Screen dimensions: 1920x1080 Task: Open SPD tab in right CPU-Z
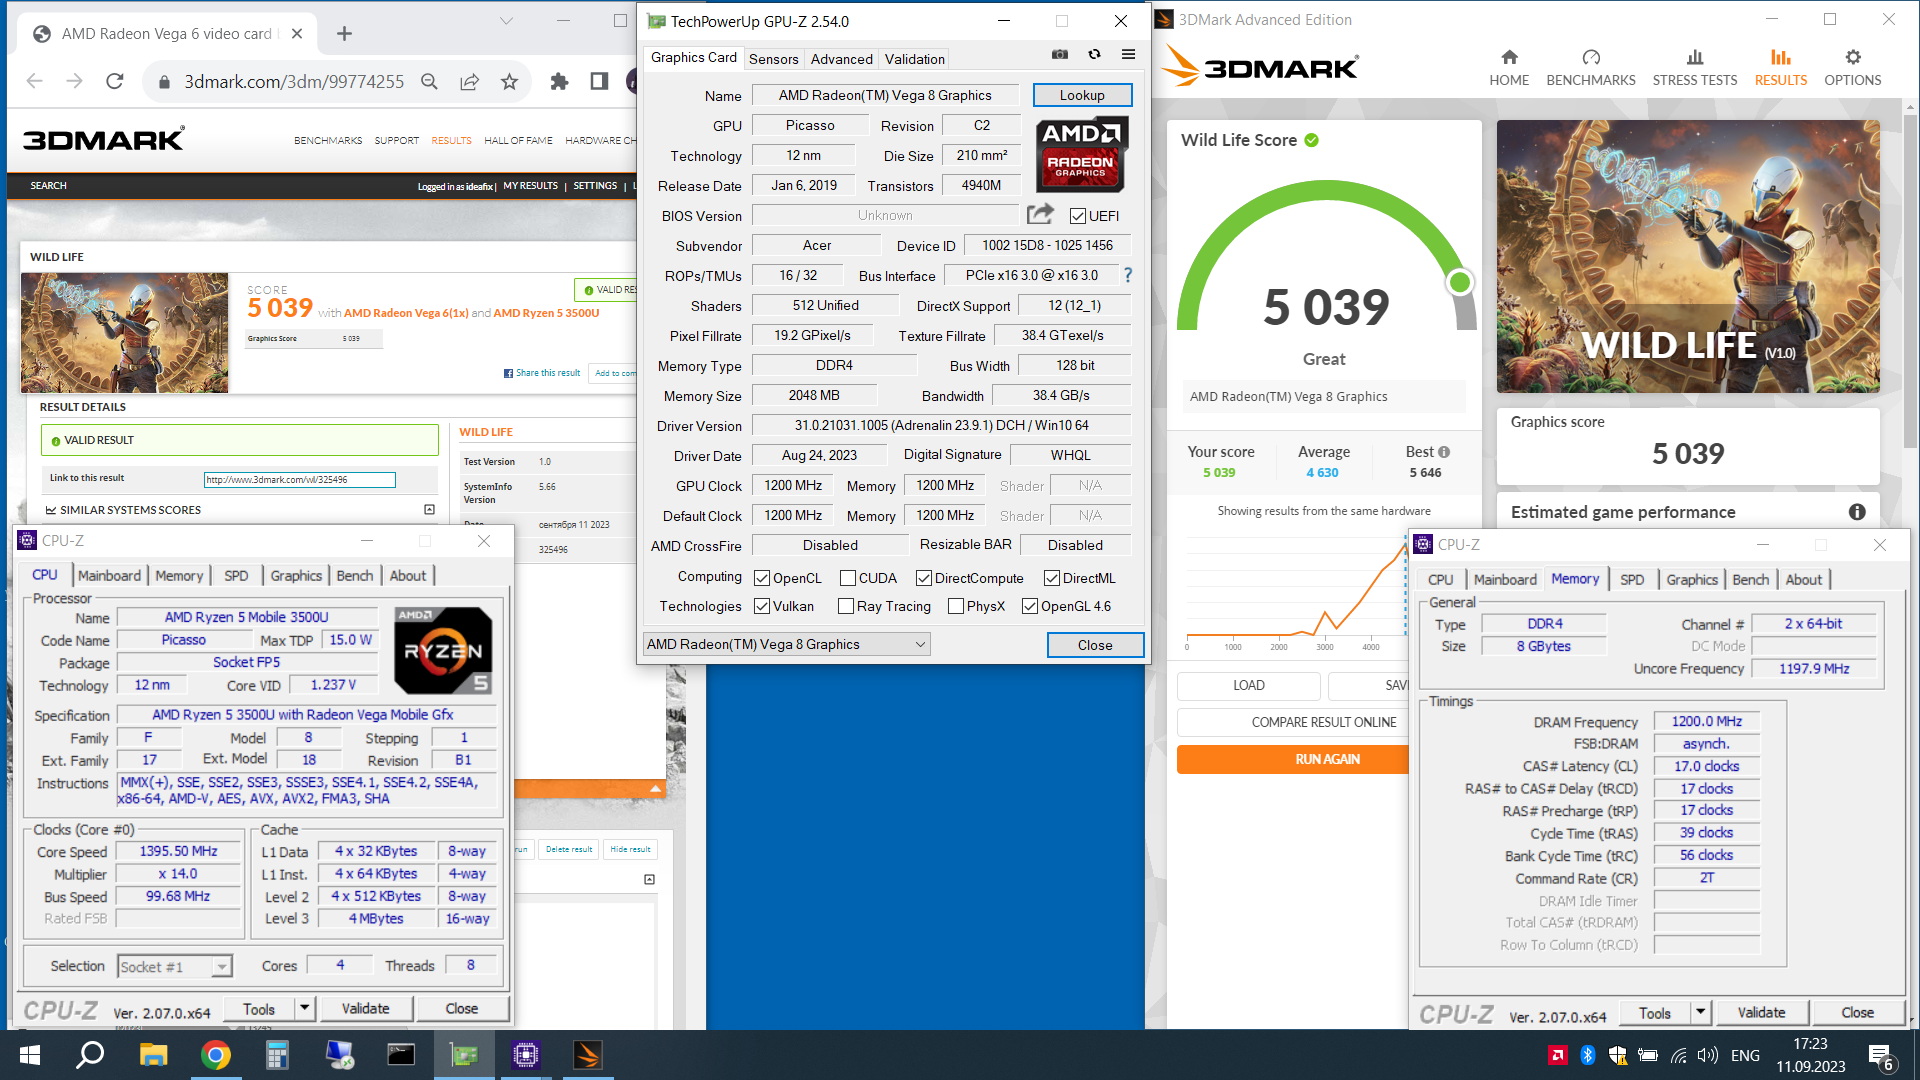pos(1632,579)
